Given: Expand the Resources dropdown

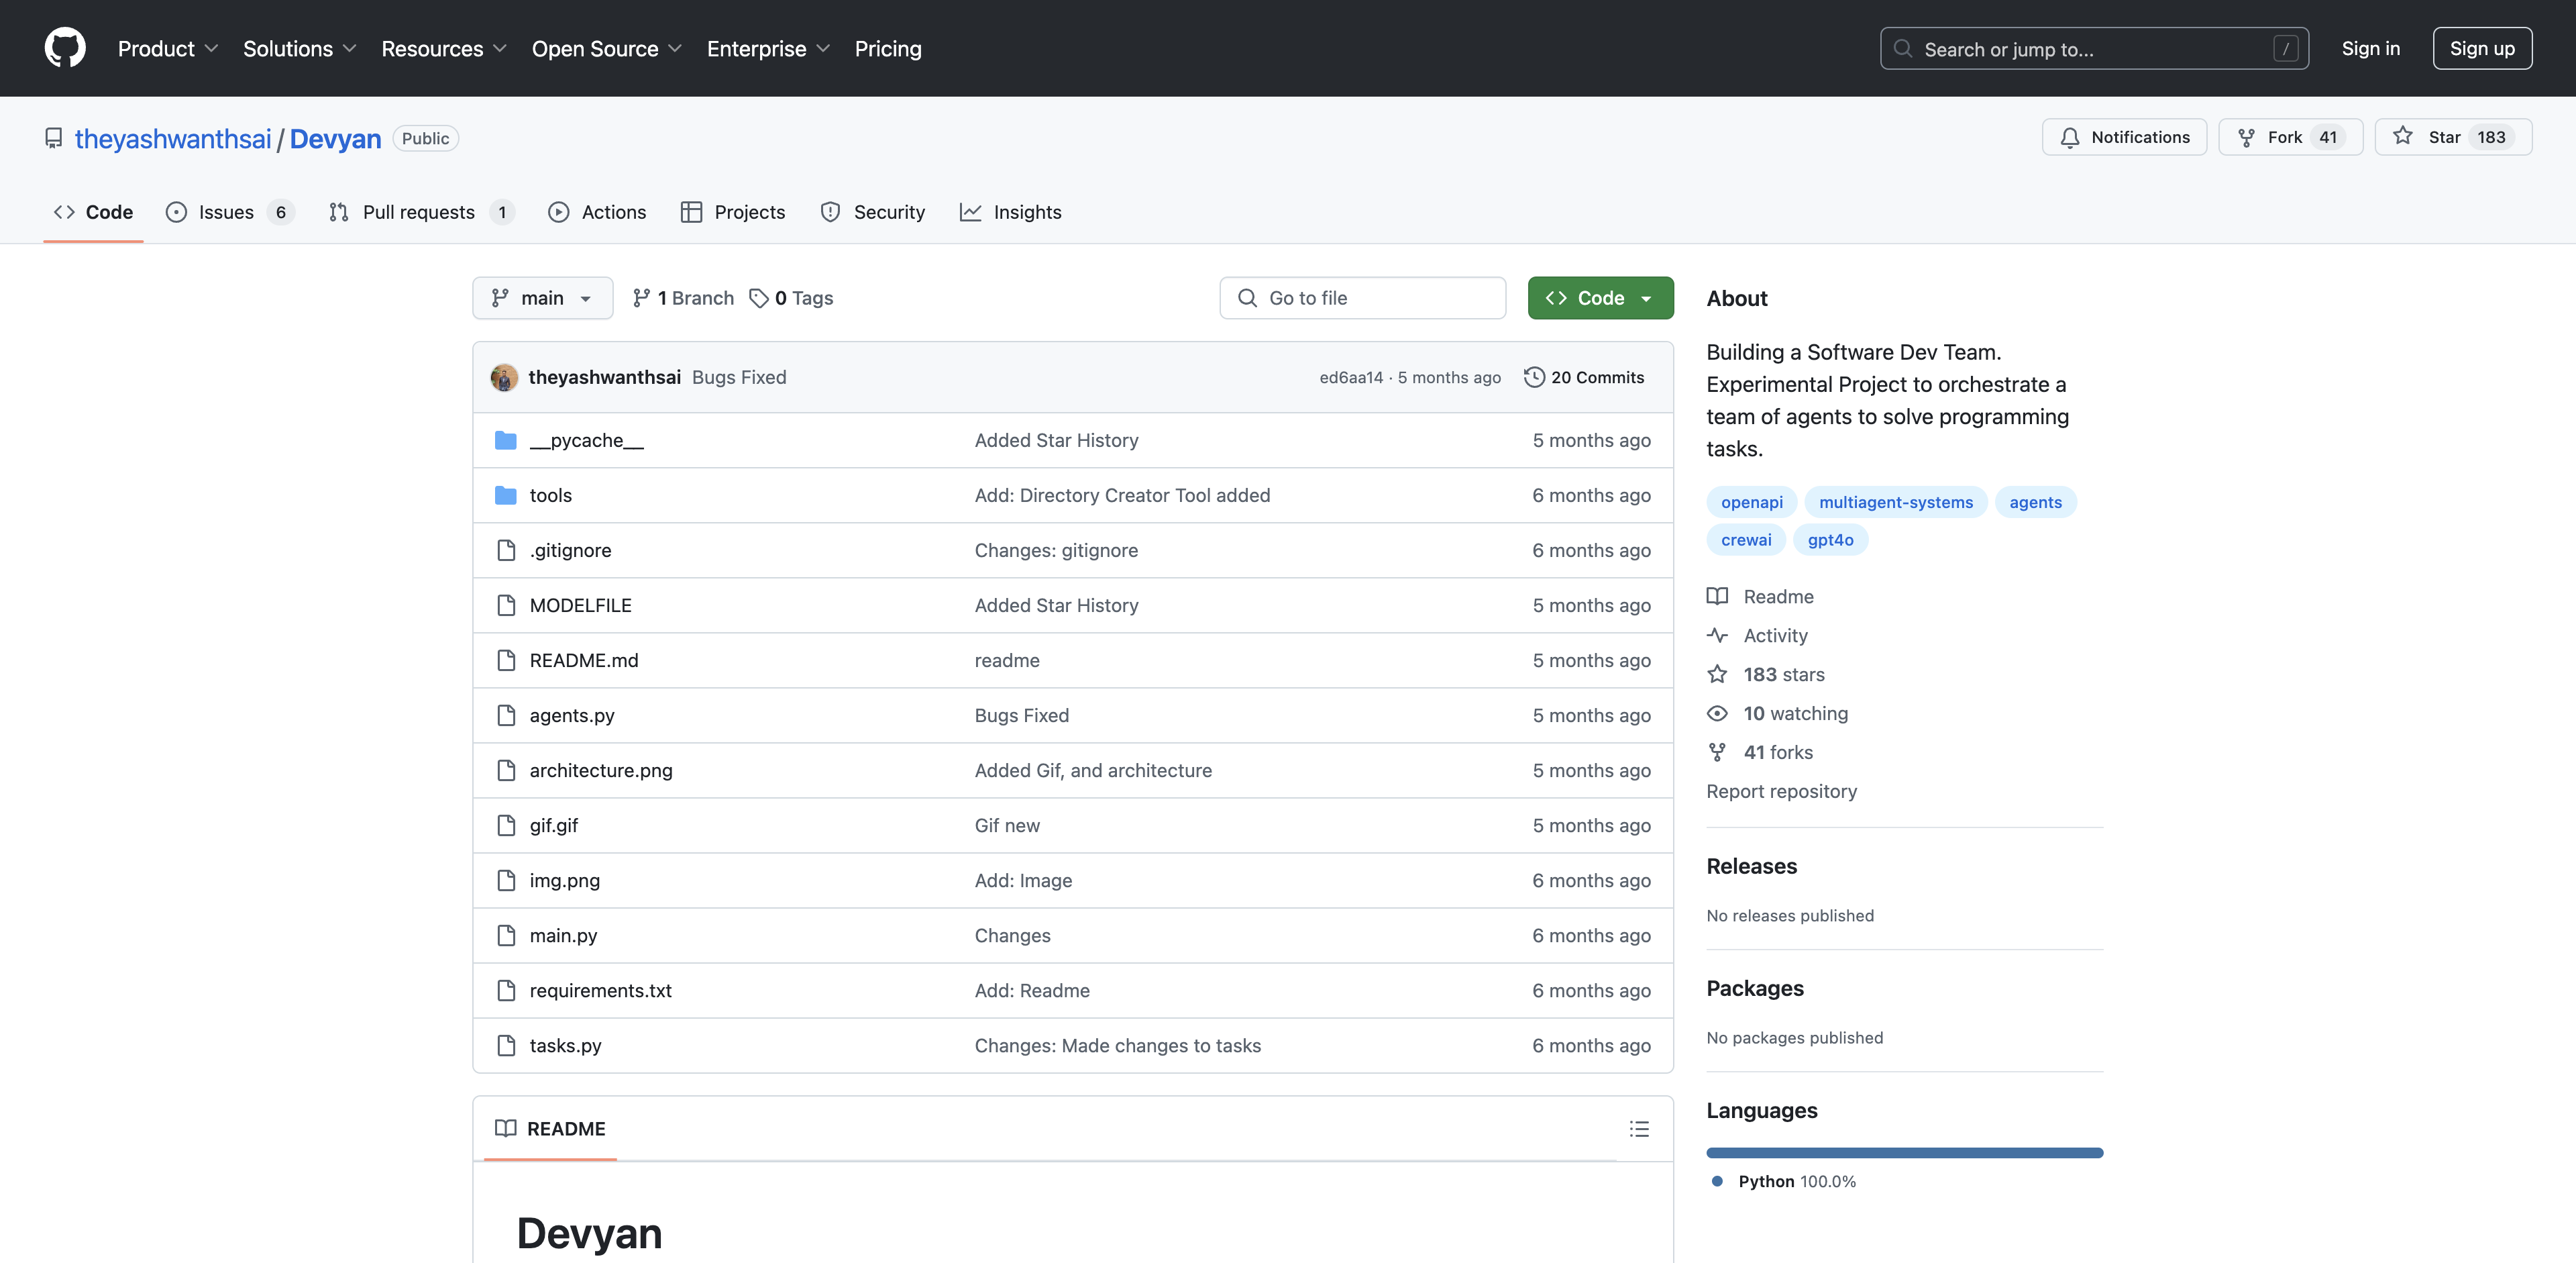Looking at the screenshot, I should pyautogui.click(x=444, y=49).
